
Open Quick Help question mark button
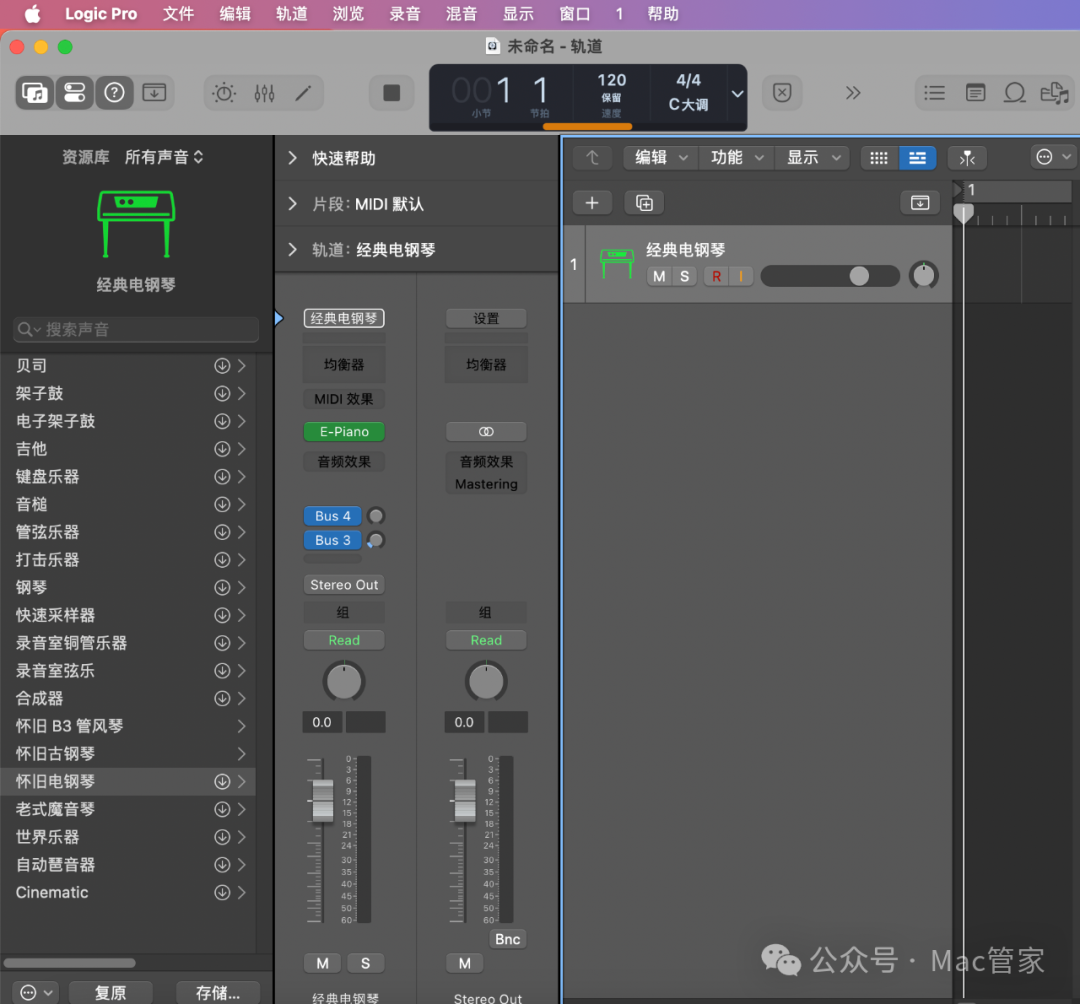[114, 92]
